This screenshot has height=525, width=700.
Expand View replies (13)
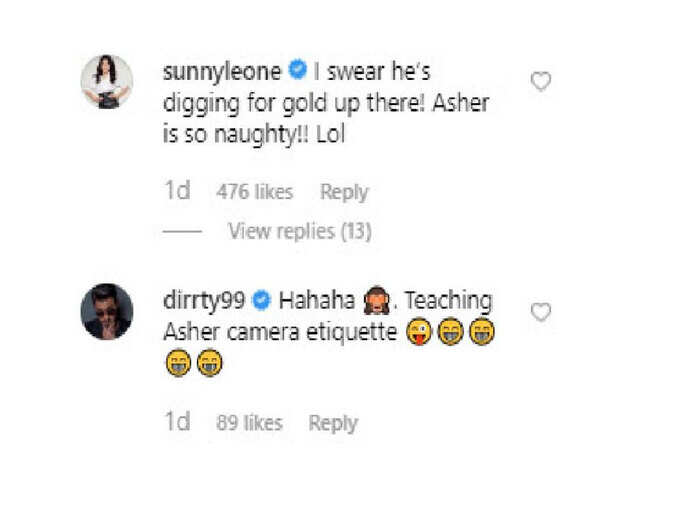coord(300,231)
